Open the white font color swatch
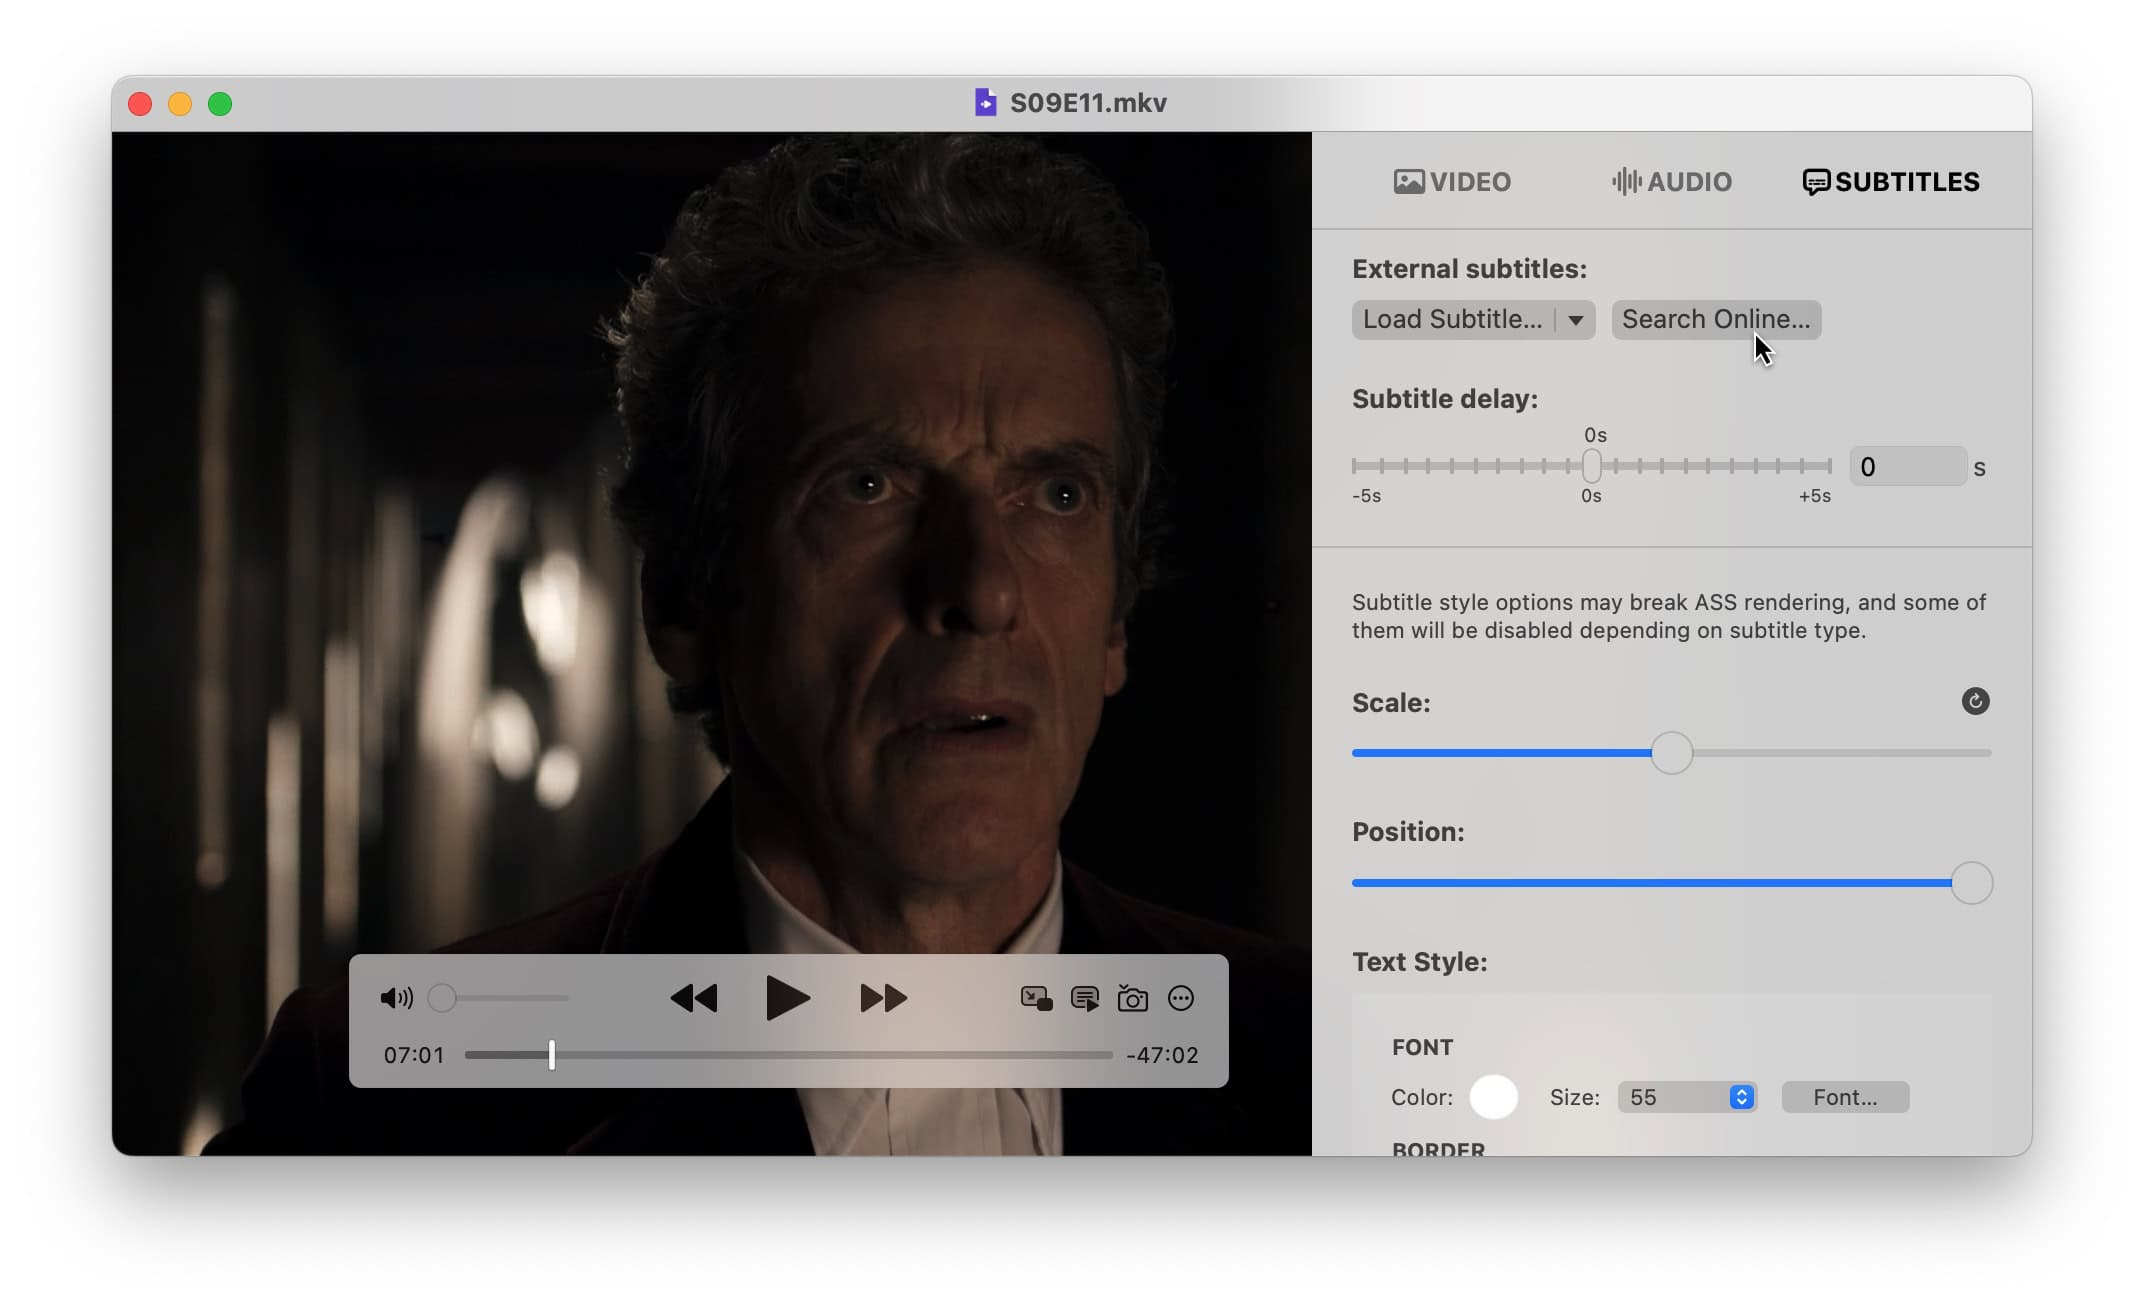 click(x=1493, y=1097)
